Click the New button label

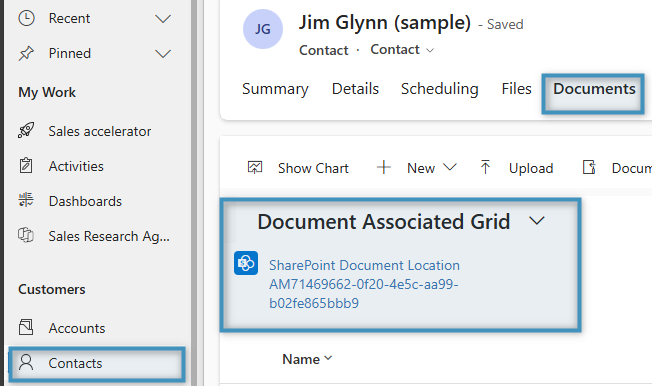click(421, 168)
